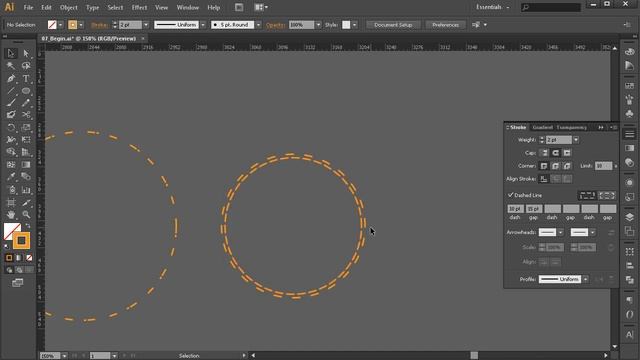Open the Layers panel icon in right dock
The width and height of the screenshot is (640, 360).
click(x=629, y=217)
